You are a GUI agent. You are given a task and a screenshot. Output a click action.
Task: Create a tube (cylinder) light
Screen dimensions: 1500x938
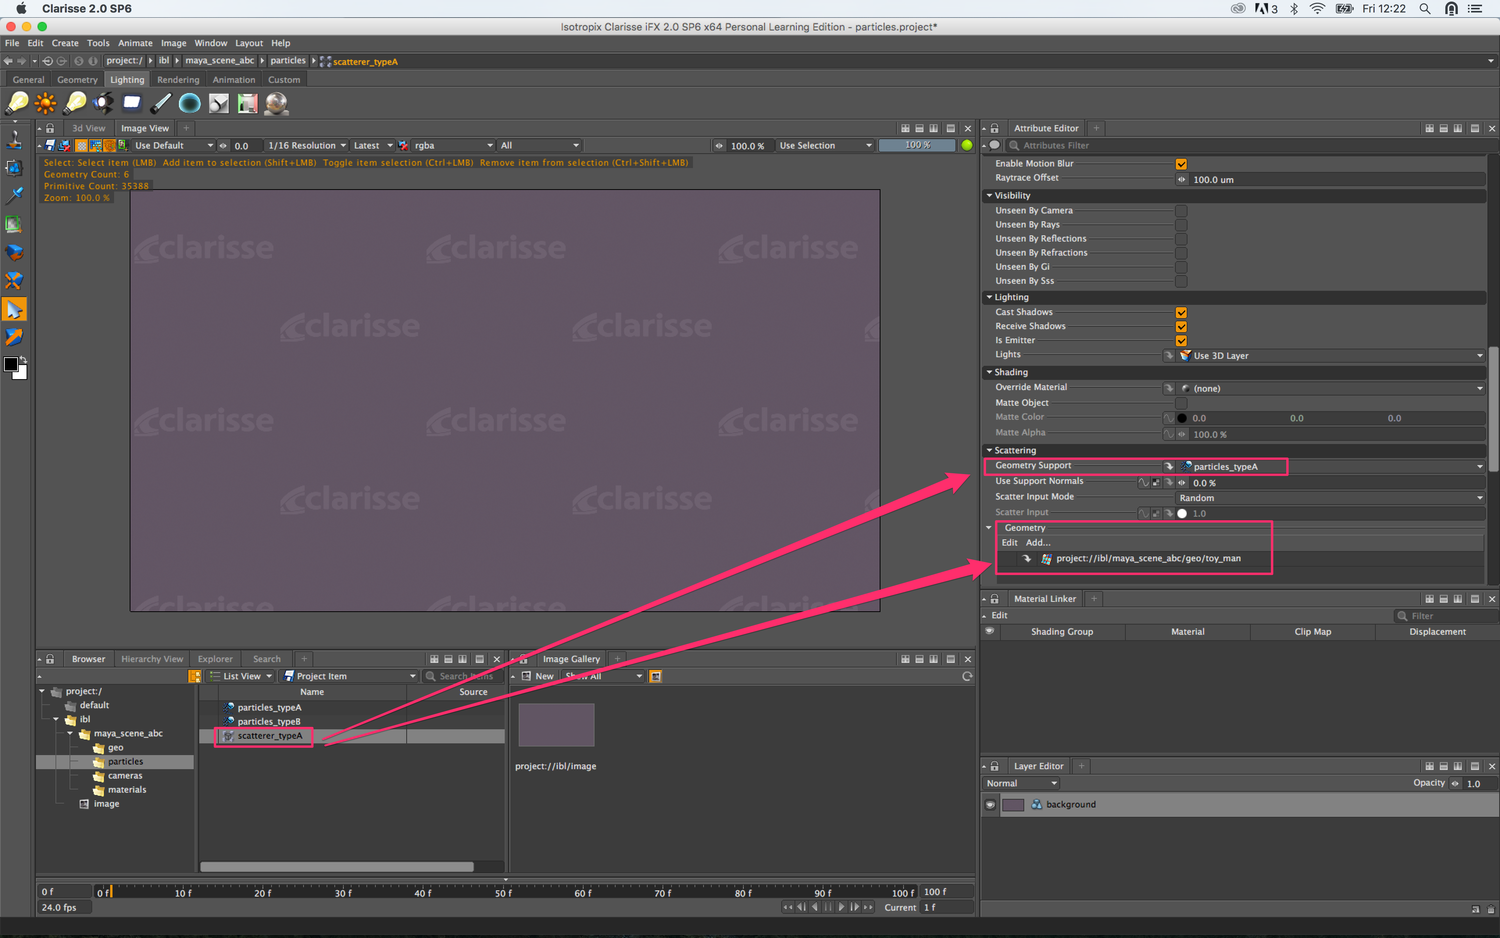161,103
